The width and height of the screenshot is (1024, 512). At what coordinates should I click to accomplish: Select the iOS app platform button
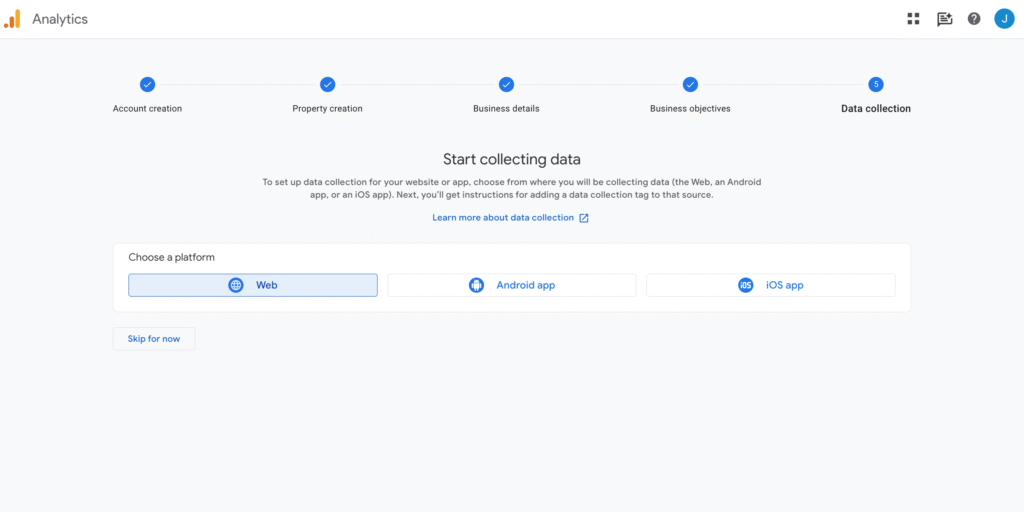[771, 285]
